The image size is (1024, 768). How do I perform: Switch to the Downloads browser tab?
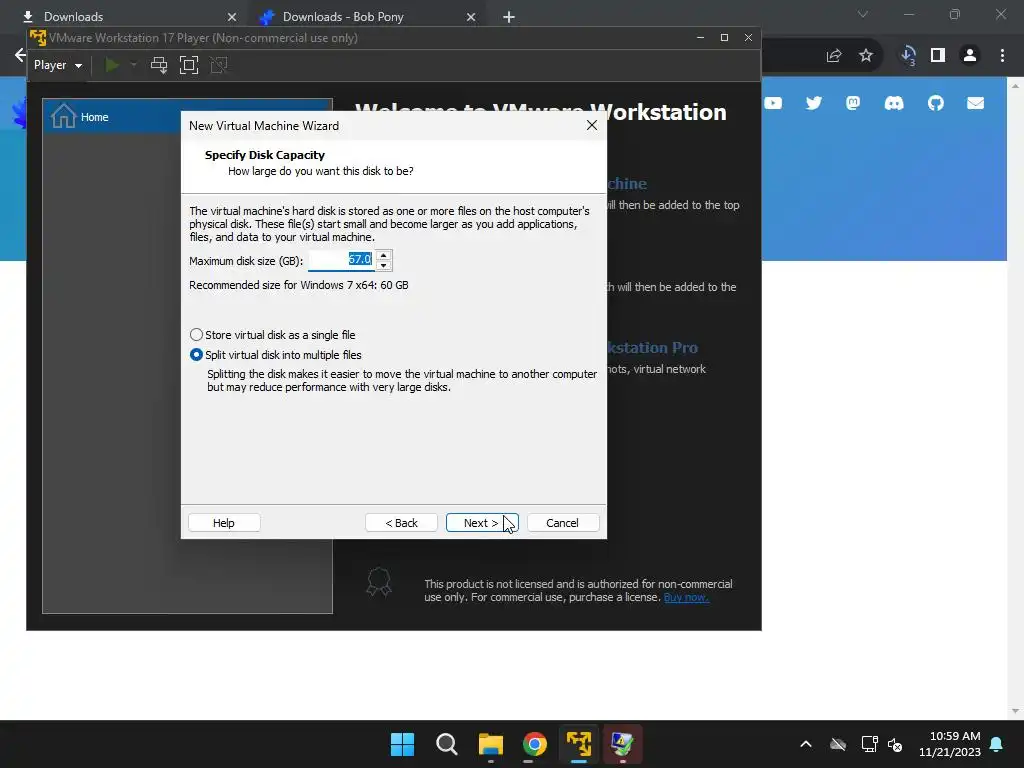click(124, 16)
